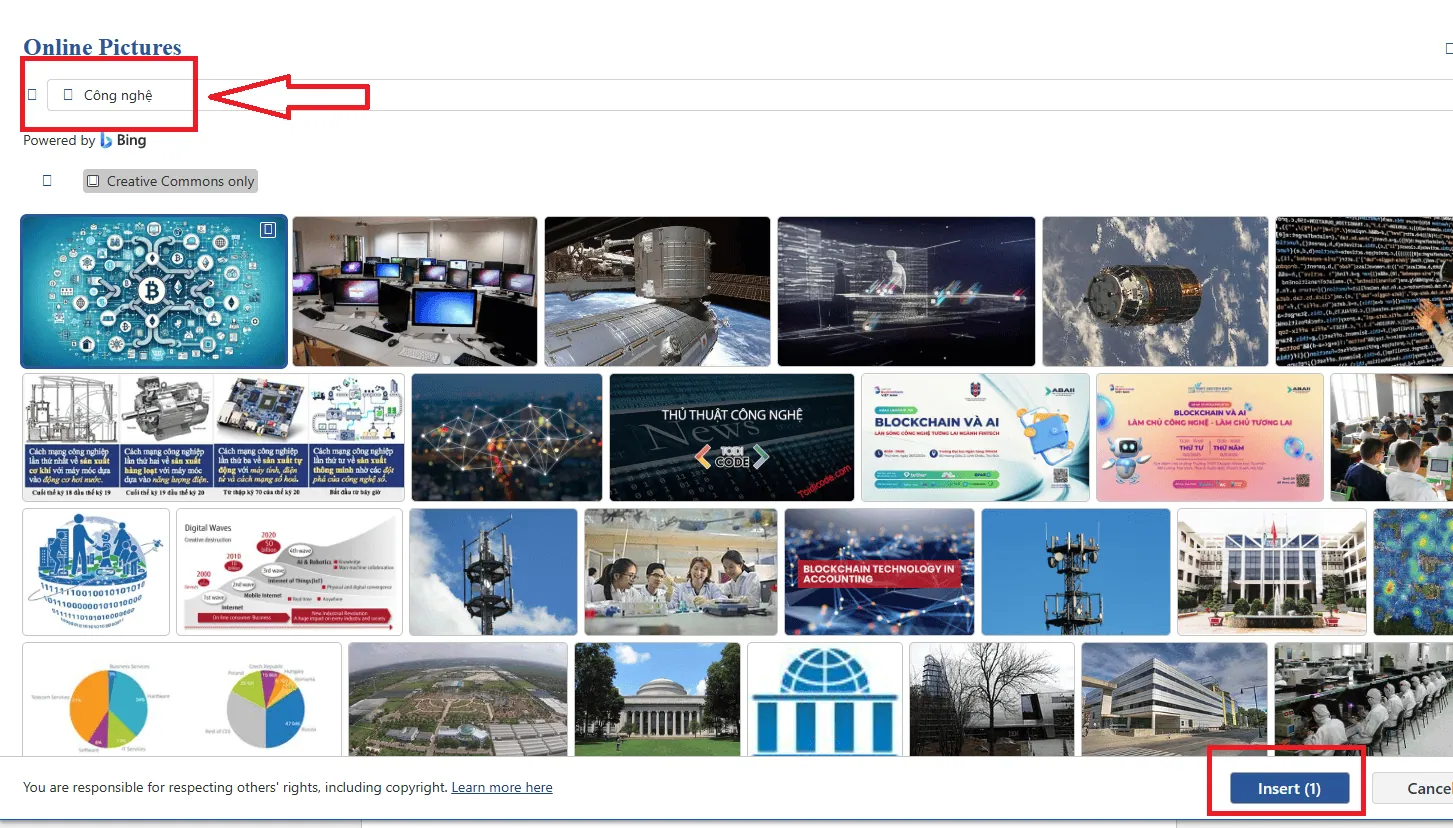Select the cell tower against clear blue sky
The image size is (1453, 828).
pyautogui.click(x=1075, y=572)
